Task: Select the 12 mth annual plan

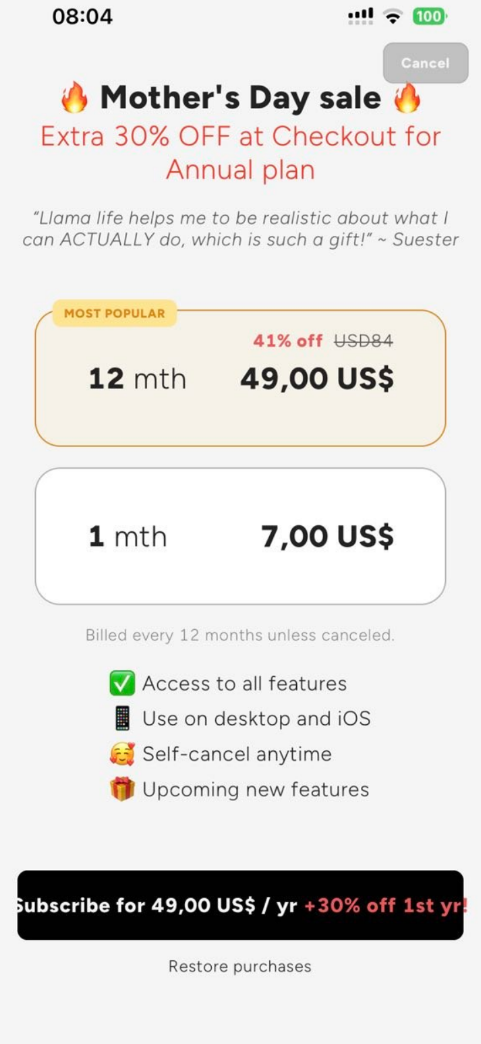Action: (240, 378)
